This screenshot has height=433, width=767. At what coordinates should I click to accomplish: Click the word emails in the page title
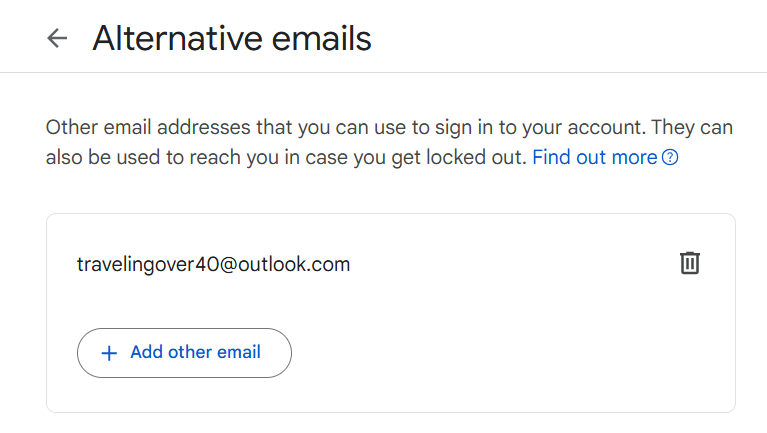tap(321, 38)
